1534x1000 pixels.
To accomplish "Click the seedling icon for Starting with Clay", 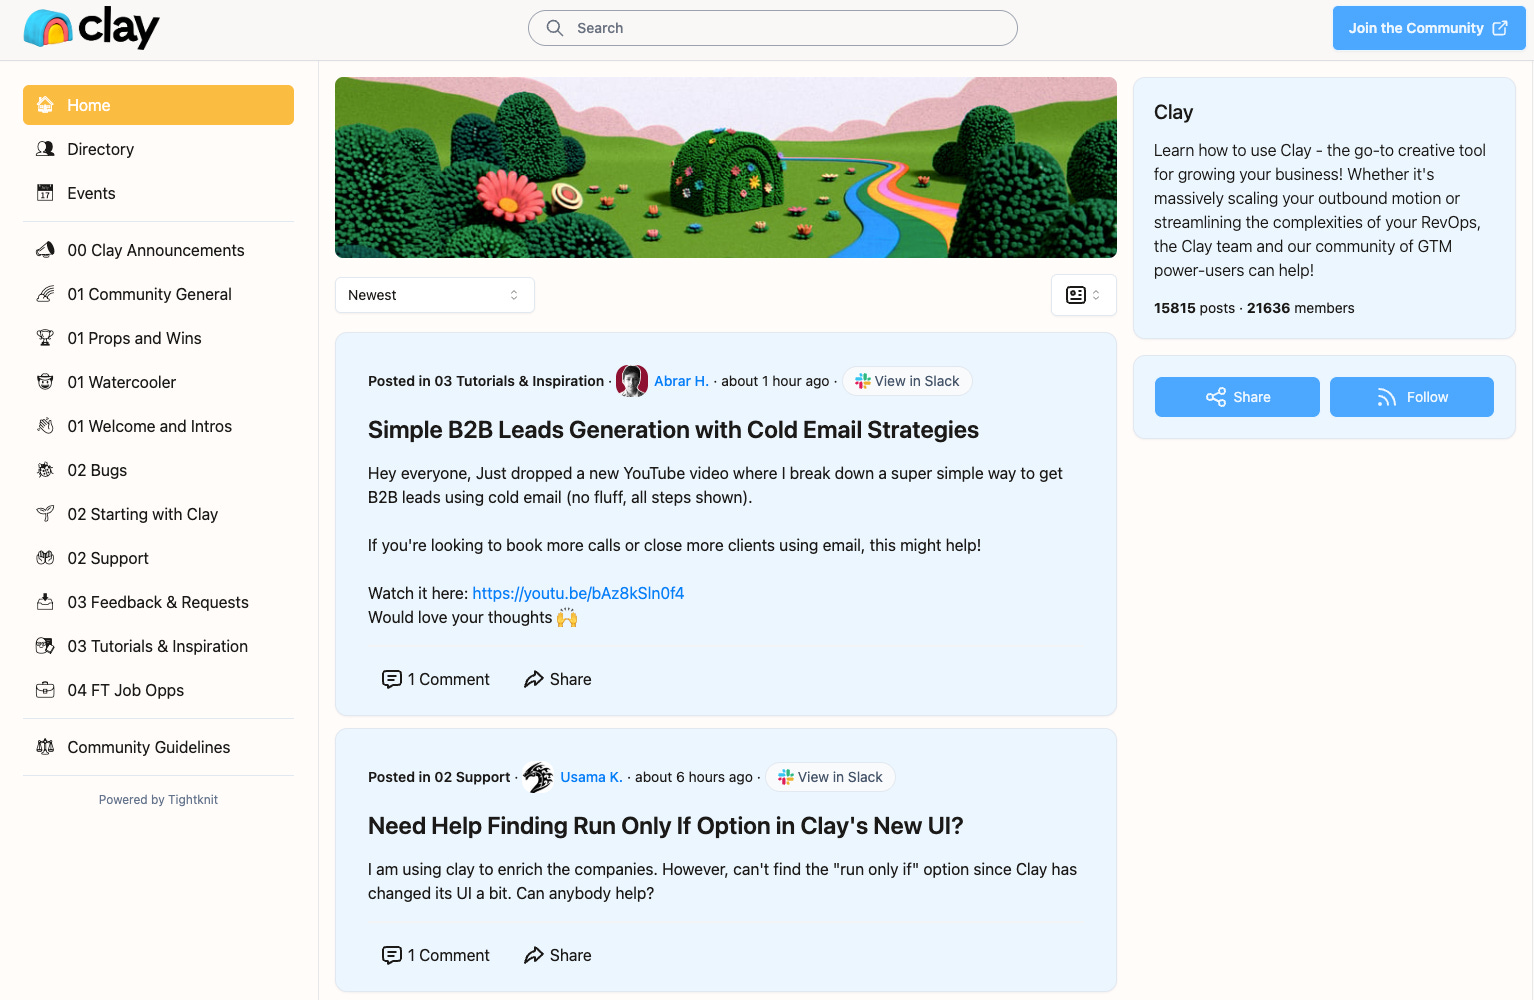I will pyautogui.click(x=45, y=514).
